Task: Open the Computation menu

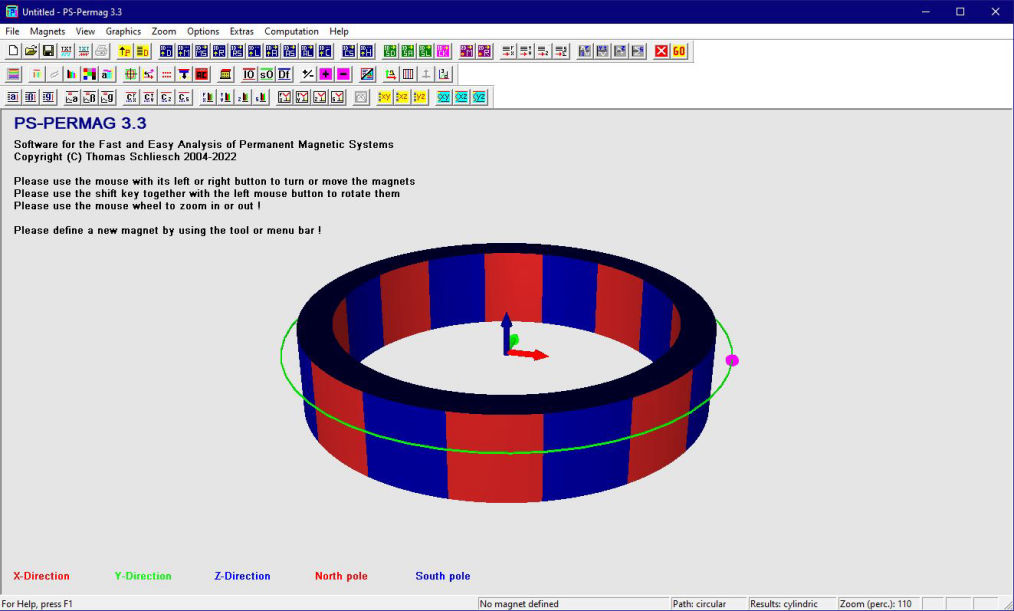Action: (291, 31)
